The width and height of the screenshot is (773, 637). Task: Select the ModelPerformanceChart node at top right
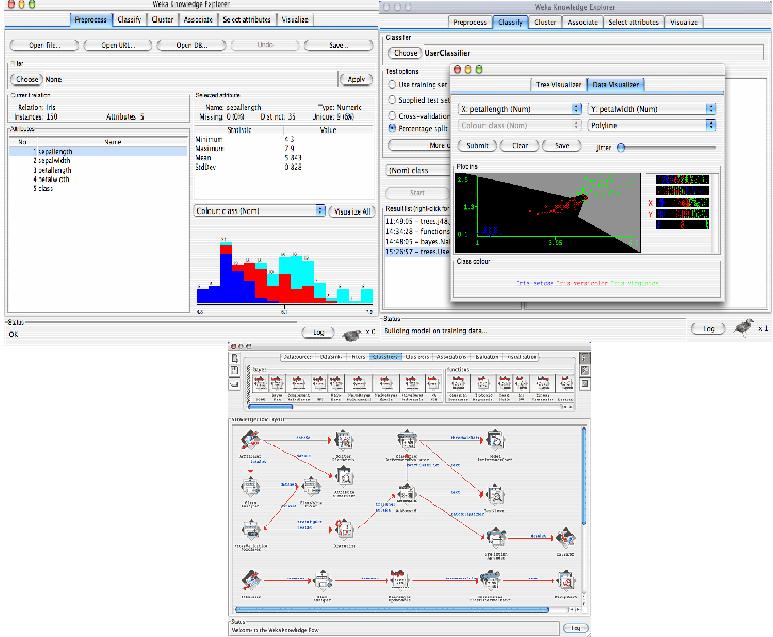494,440
